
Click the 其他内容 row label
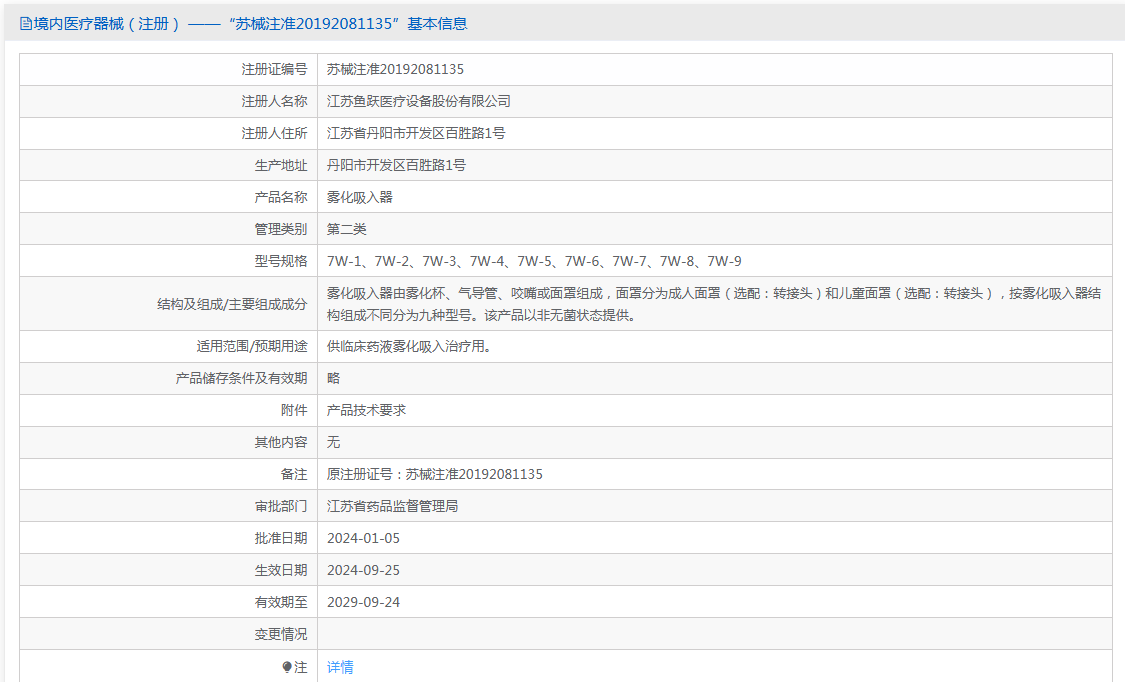click(281, 442)
